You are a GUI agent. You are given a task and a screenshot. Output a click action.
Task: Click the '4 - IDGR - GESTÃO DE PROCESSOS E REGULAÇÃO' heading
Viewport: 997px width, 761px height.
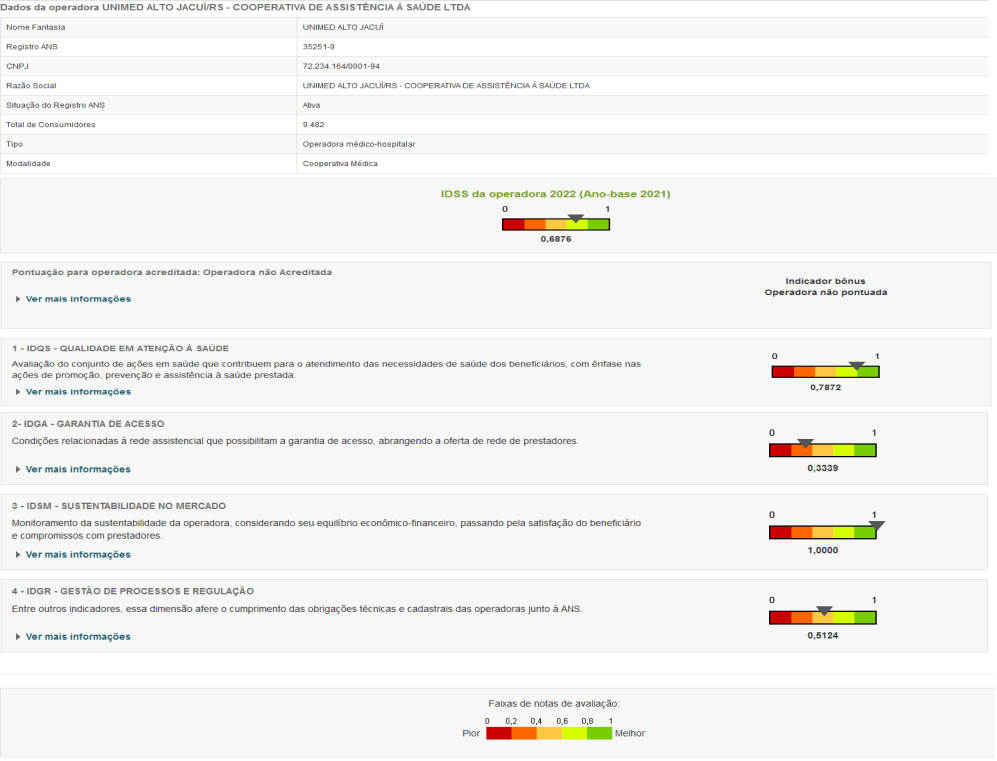(x=133, y=591)
